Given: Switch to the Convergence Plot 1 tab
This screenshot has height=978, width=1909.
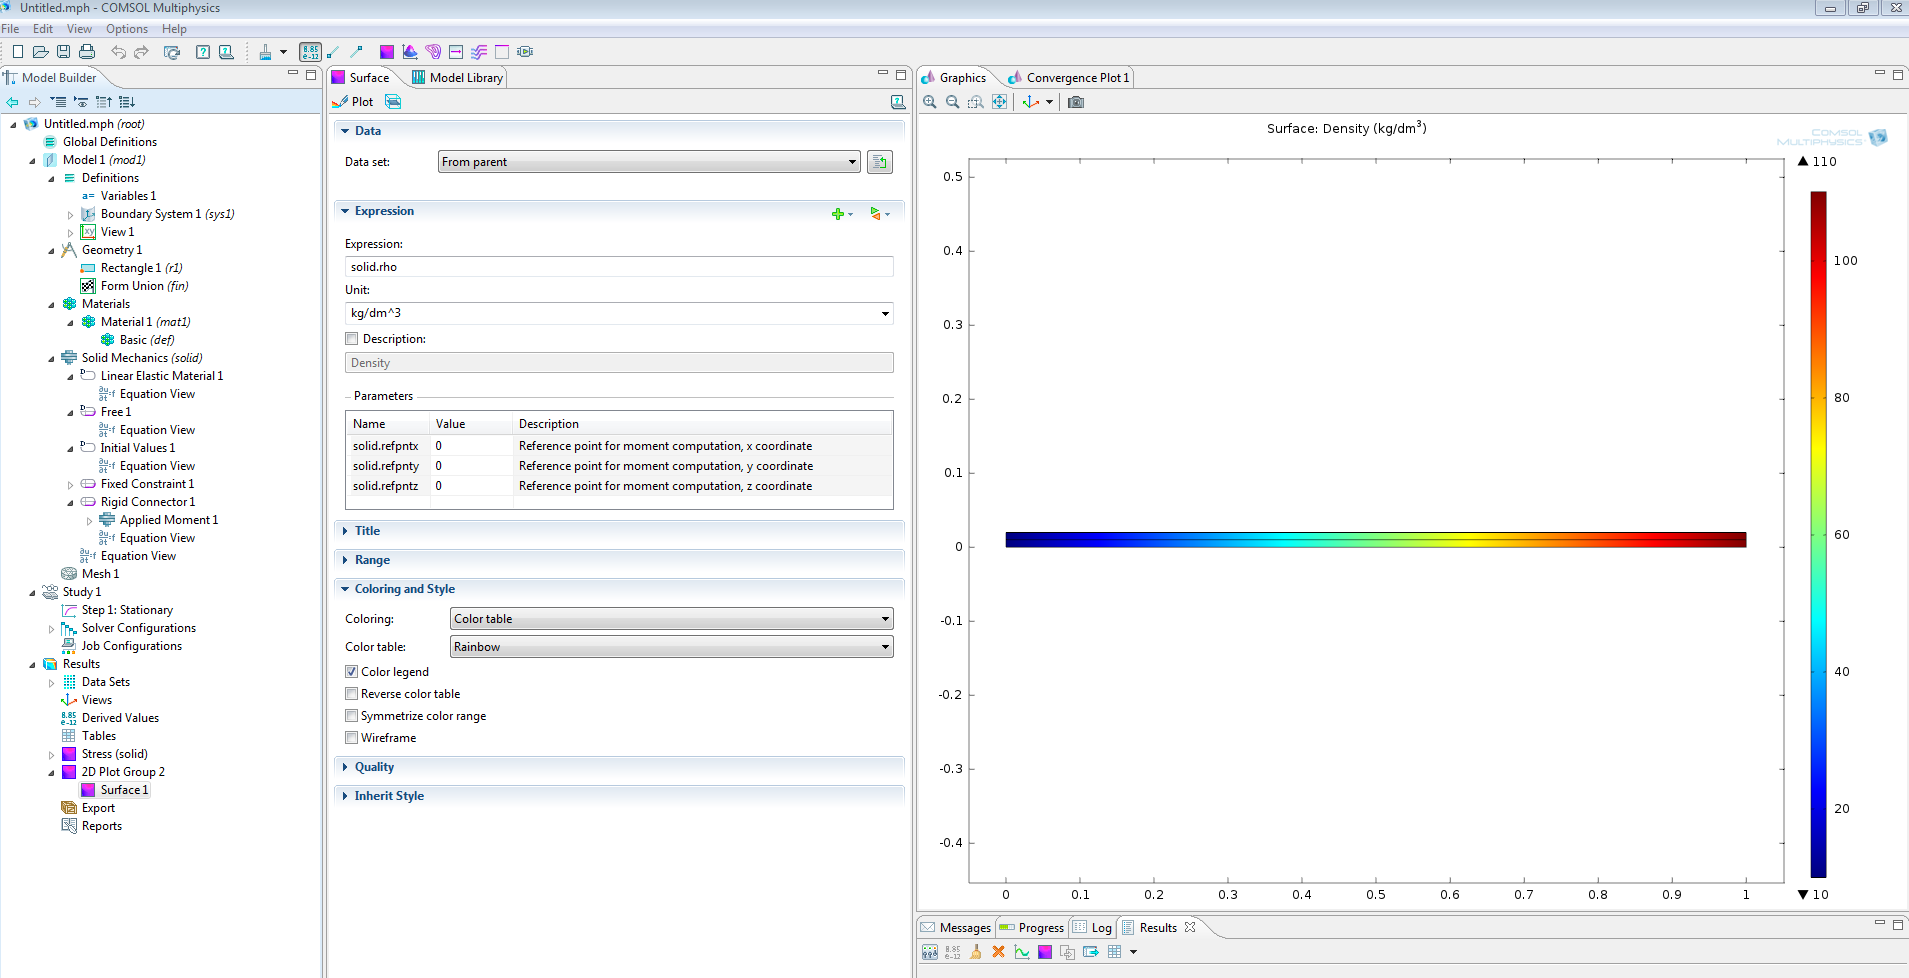Looking at the screenshot, I should [1076, 78].
